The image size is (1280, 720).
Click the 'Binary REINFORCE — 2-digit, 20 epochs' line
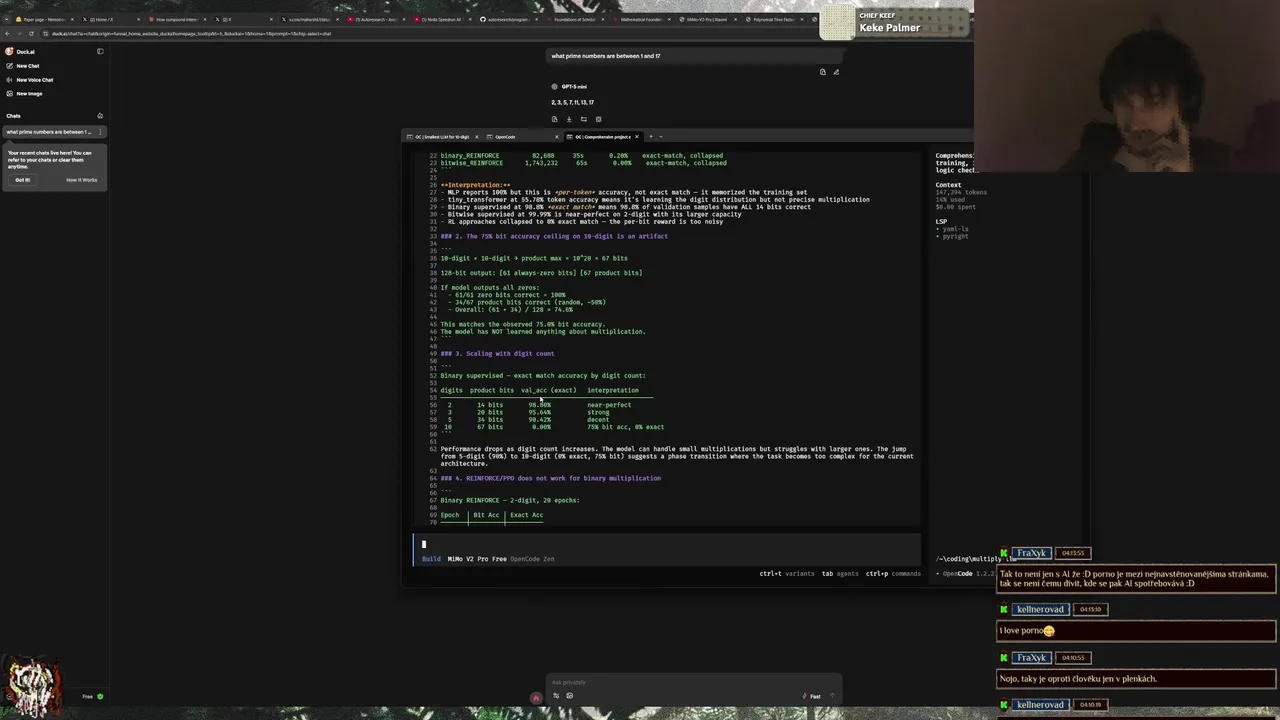click(510, 500)
